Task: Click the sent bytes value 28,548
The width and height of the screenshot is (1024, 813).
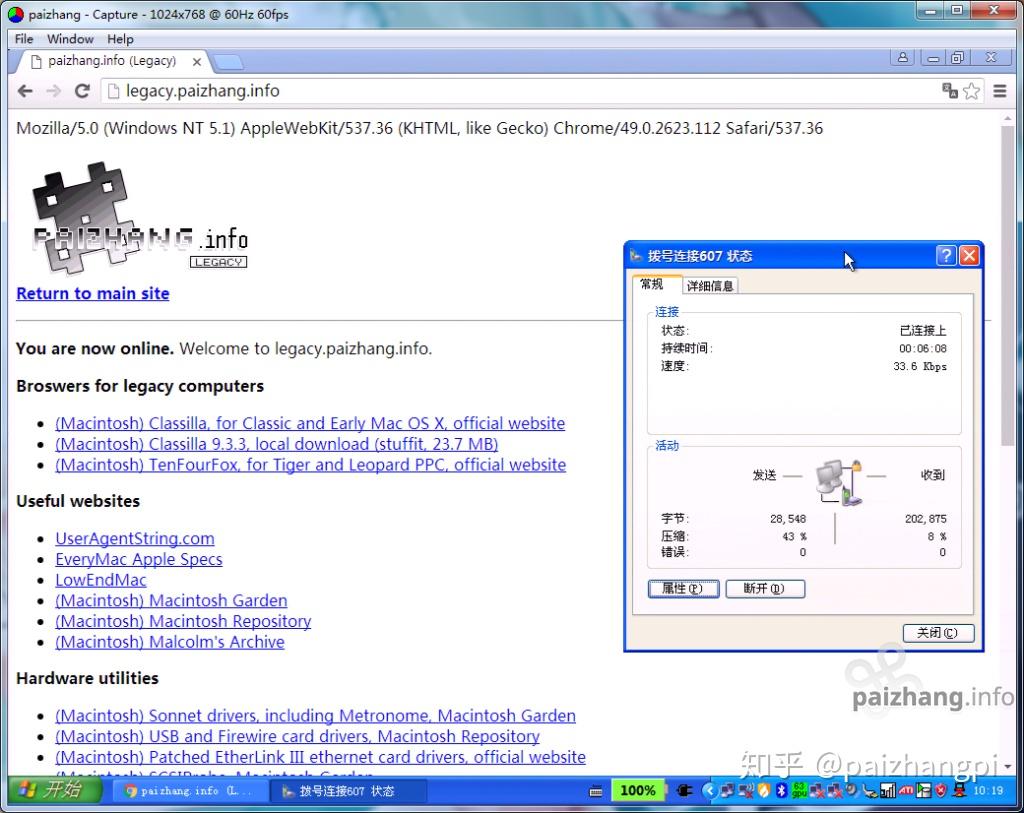Action: point(788,518)
